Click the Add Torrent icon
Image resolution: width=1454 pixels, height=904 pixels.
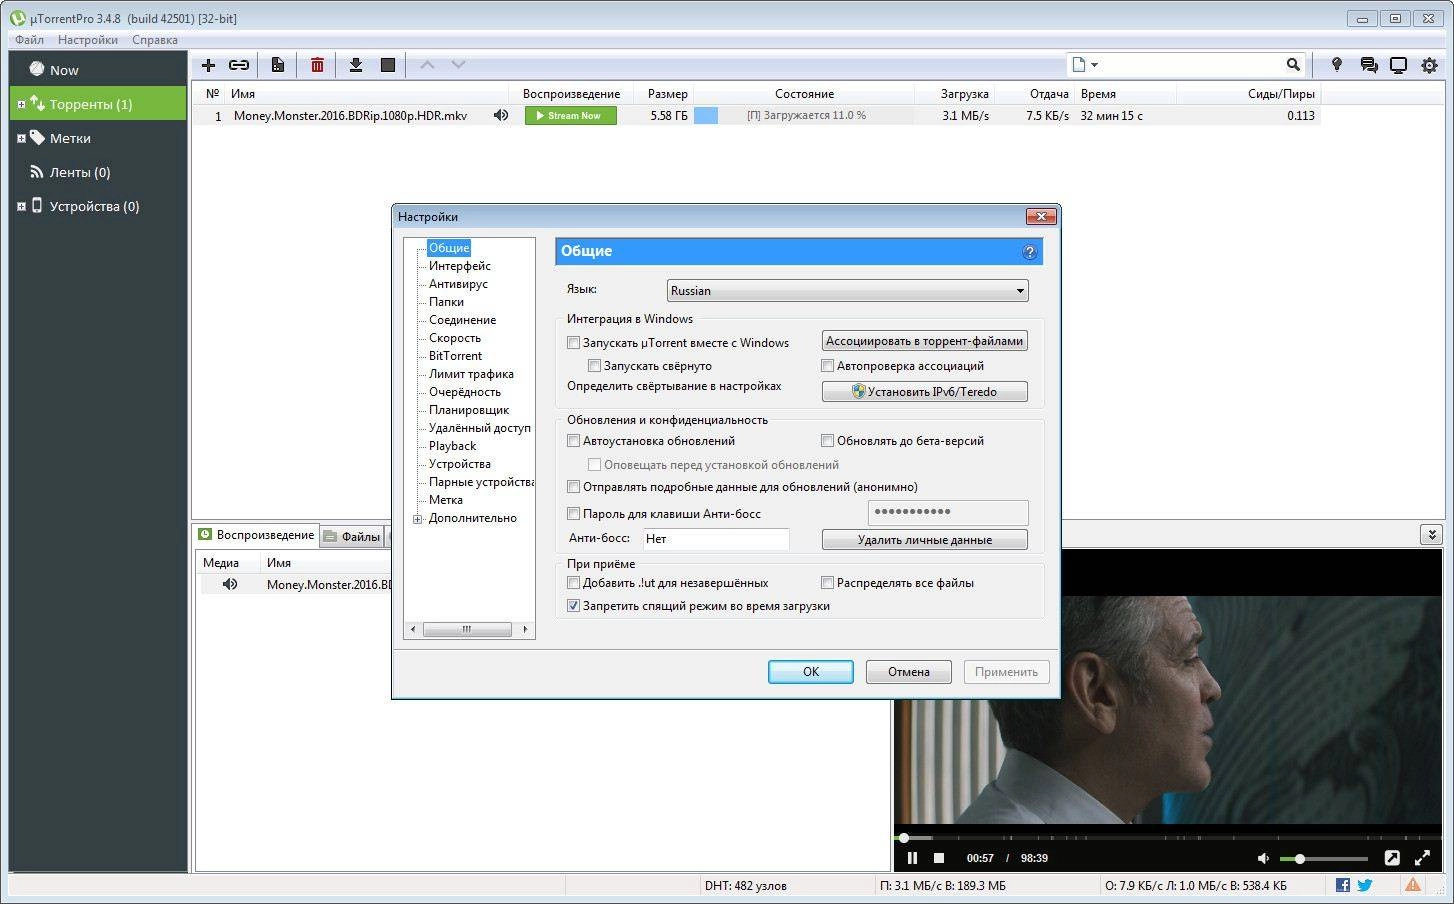[x=208, y=64]
